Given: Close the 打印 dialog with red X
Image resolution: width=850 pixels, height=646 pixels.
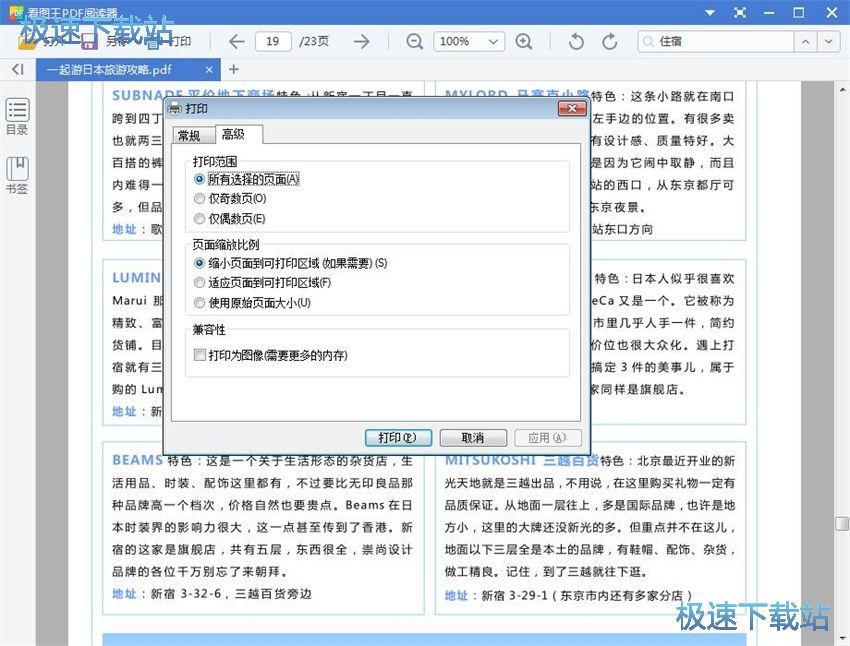Looking at the screenshot, I should click(x=572, y=108).
